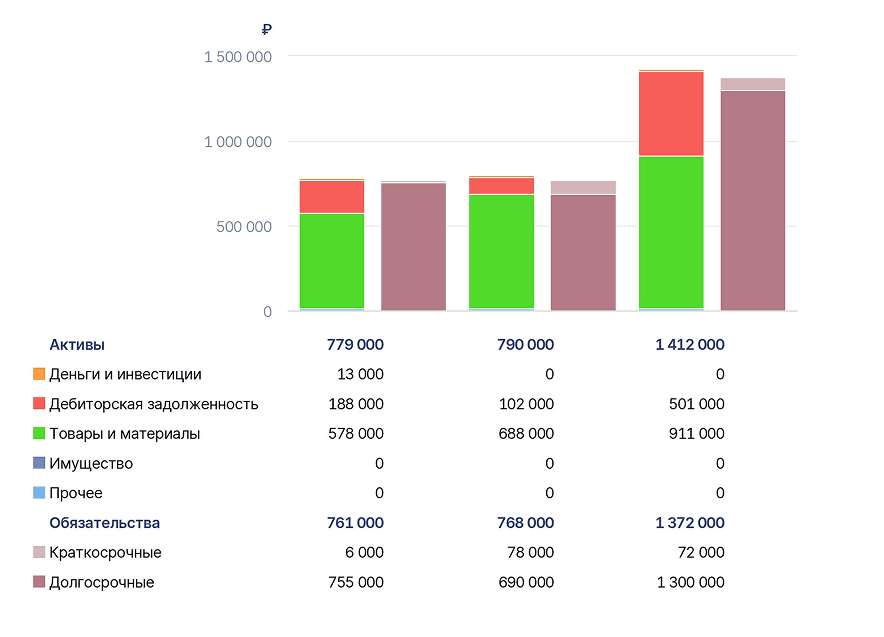The height and width of the screenshot is (637, 884).
Task: Click the green Товары и материалы legend swatch
Action: click(39, 433)
